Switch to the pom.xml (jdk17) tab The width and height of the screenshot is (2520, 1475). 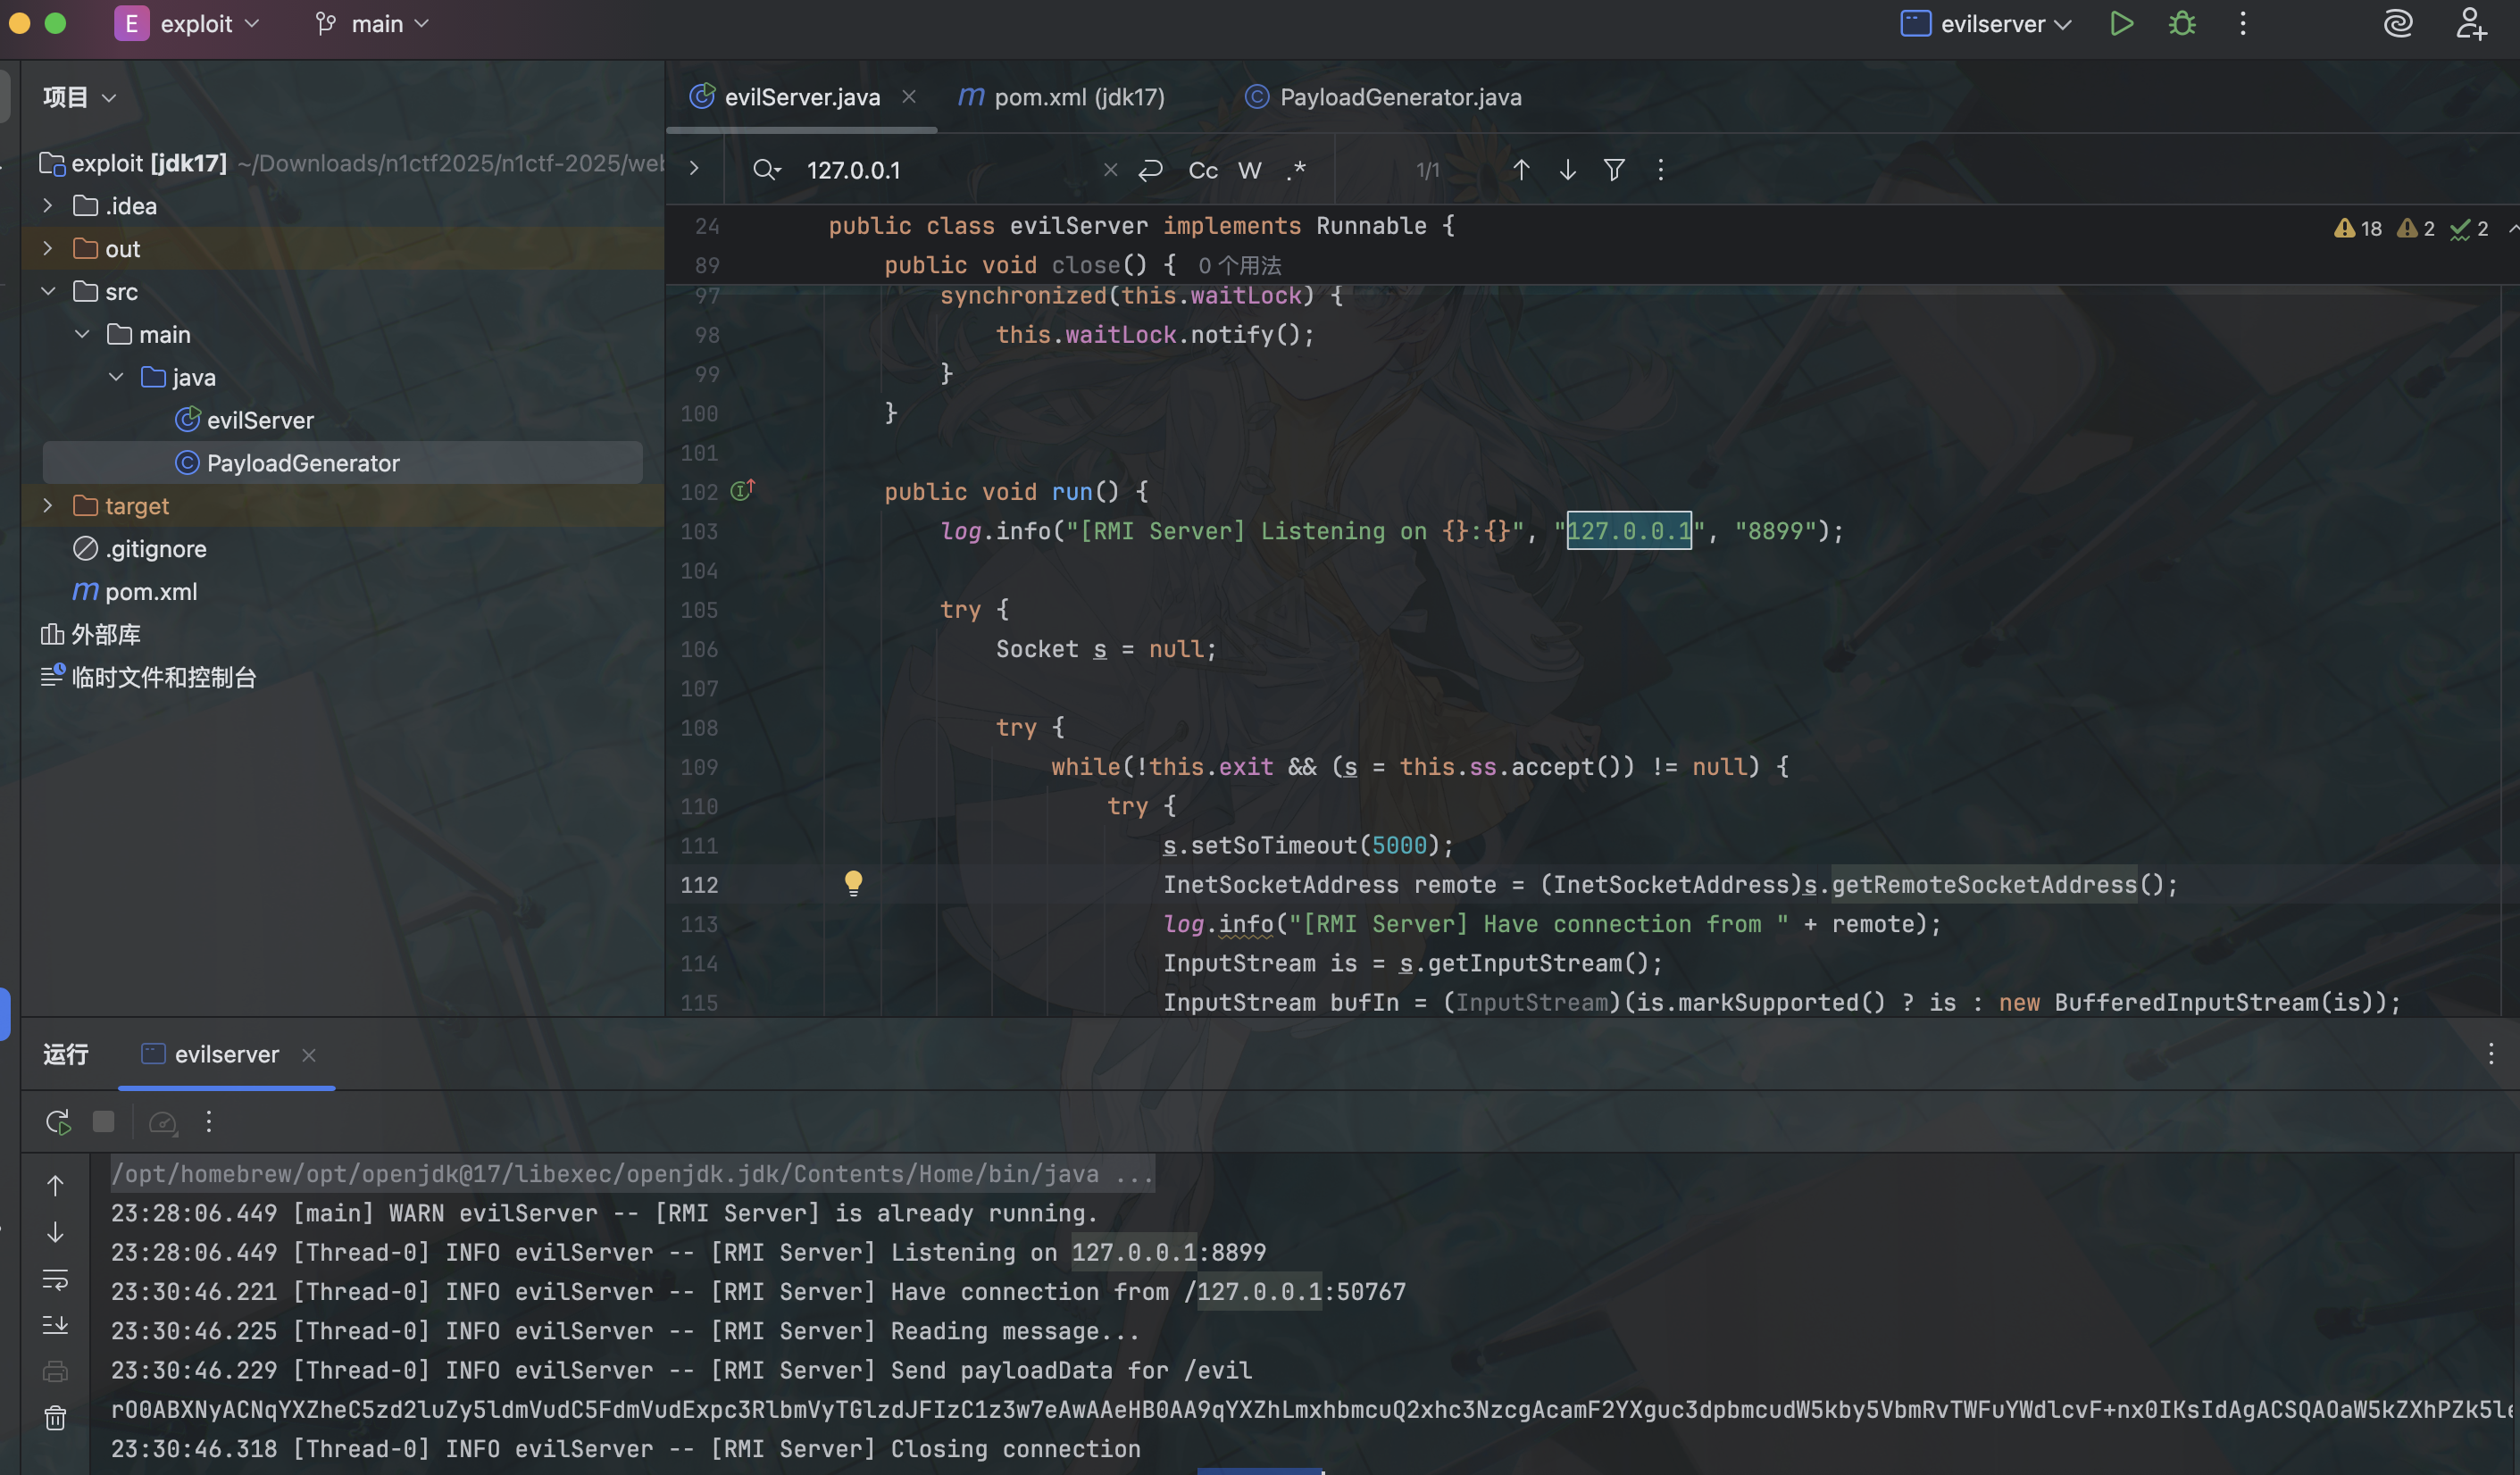(x=1078, y=97)
